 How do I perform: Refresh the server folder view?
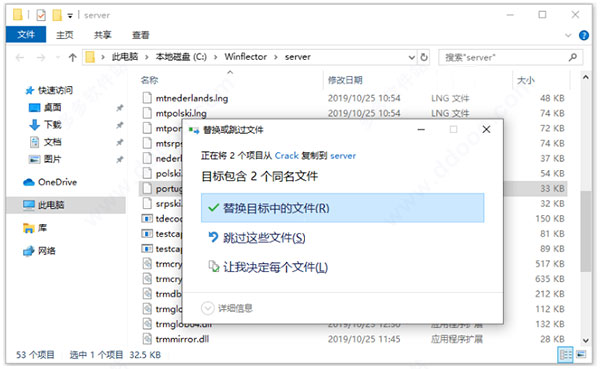tap(424, 57)
